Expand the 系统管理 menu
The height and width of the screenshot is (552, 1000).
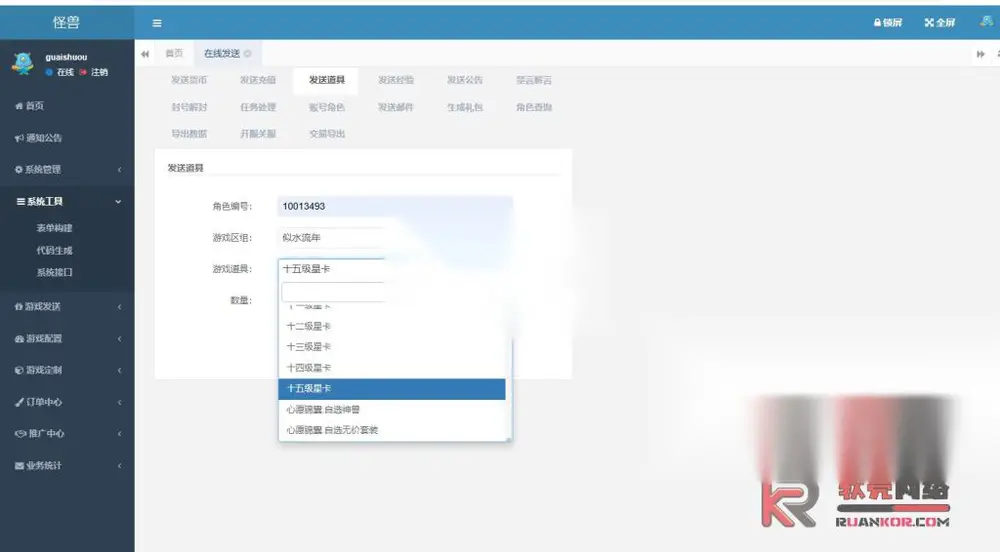(67, 170)
